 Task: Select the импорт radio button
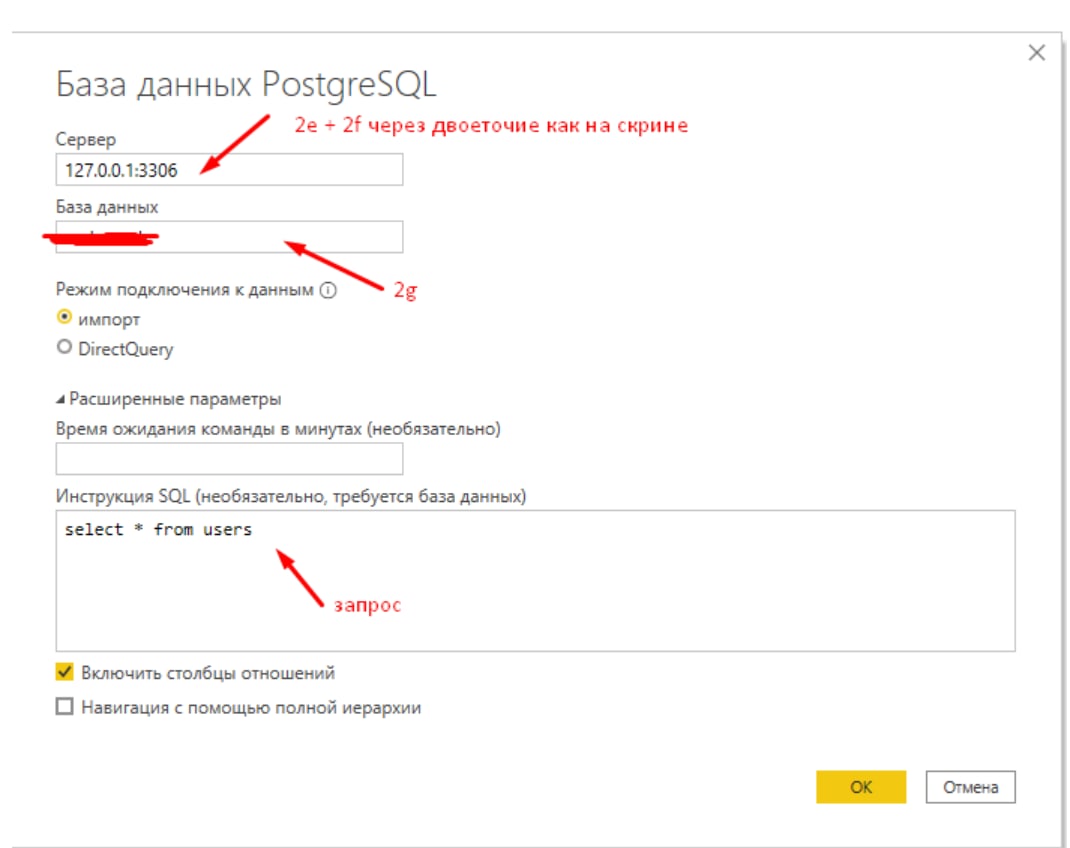point(64,317)
